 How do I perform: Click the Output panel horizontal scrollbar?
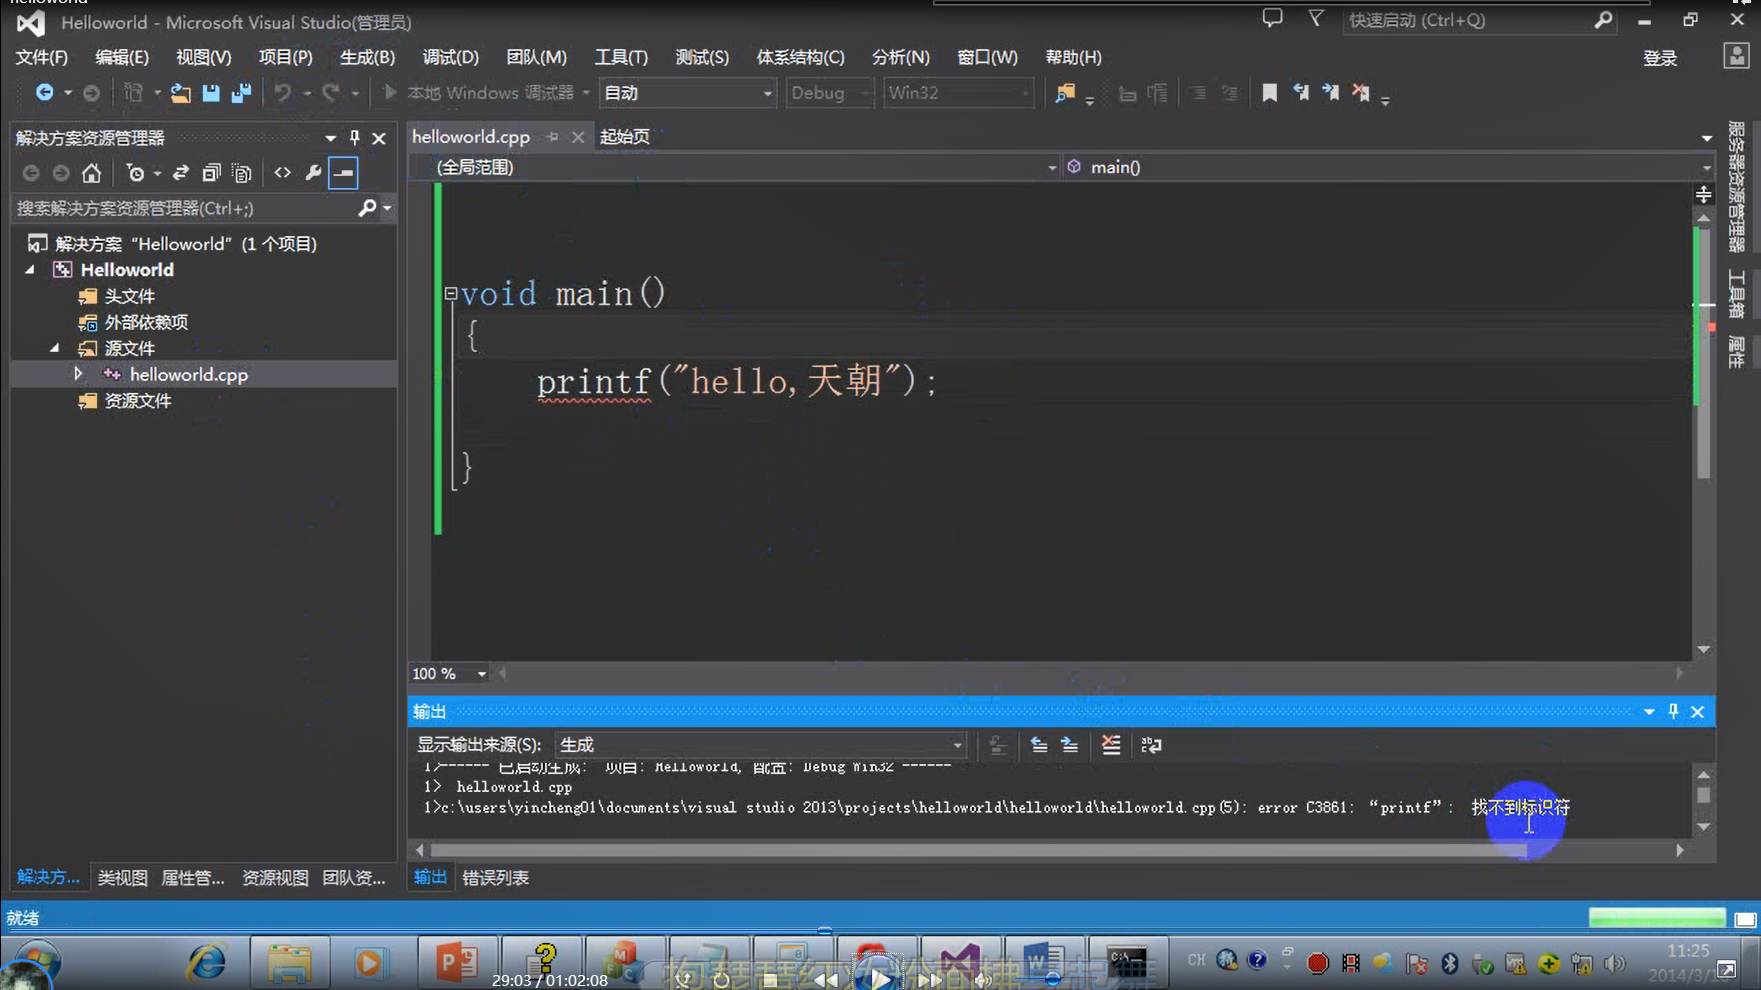pos(978,850)
